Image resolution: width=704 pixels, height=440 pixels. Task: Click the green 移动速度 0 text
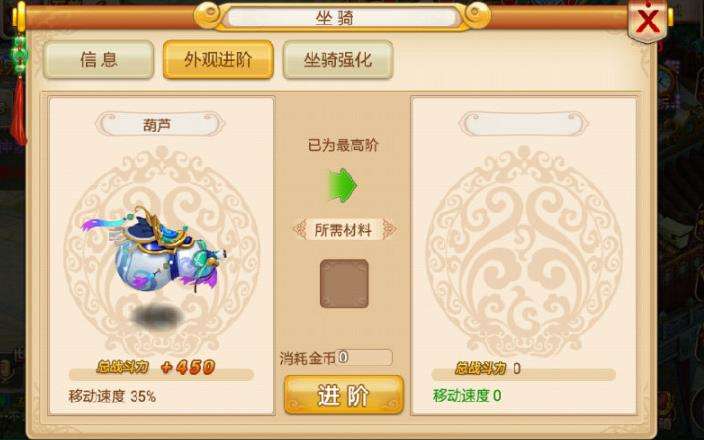click(467, 396)
